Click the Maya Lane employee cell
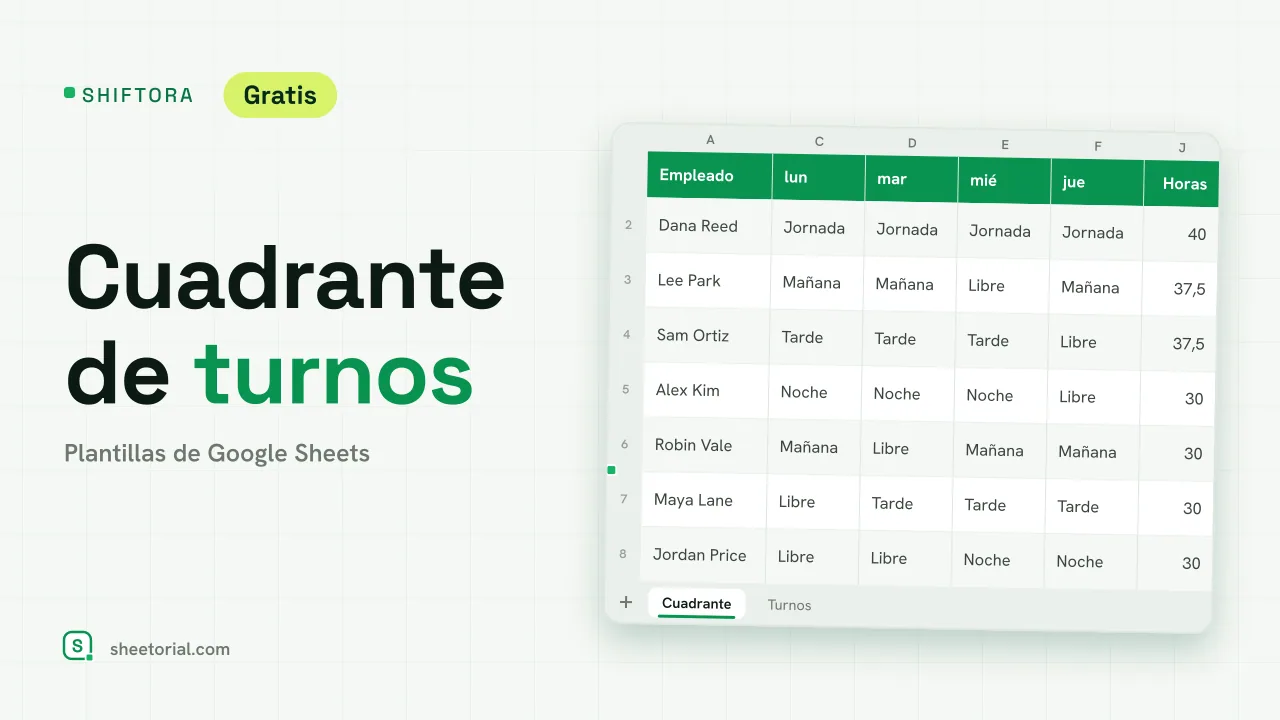 pyautogui.click(x=703, y=501)
